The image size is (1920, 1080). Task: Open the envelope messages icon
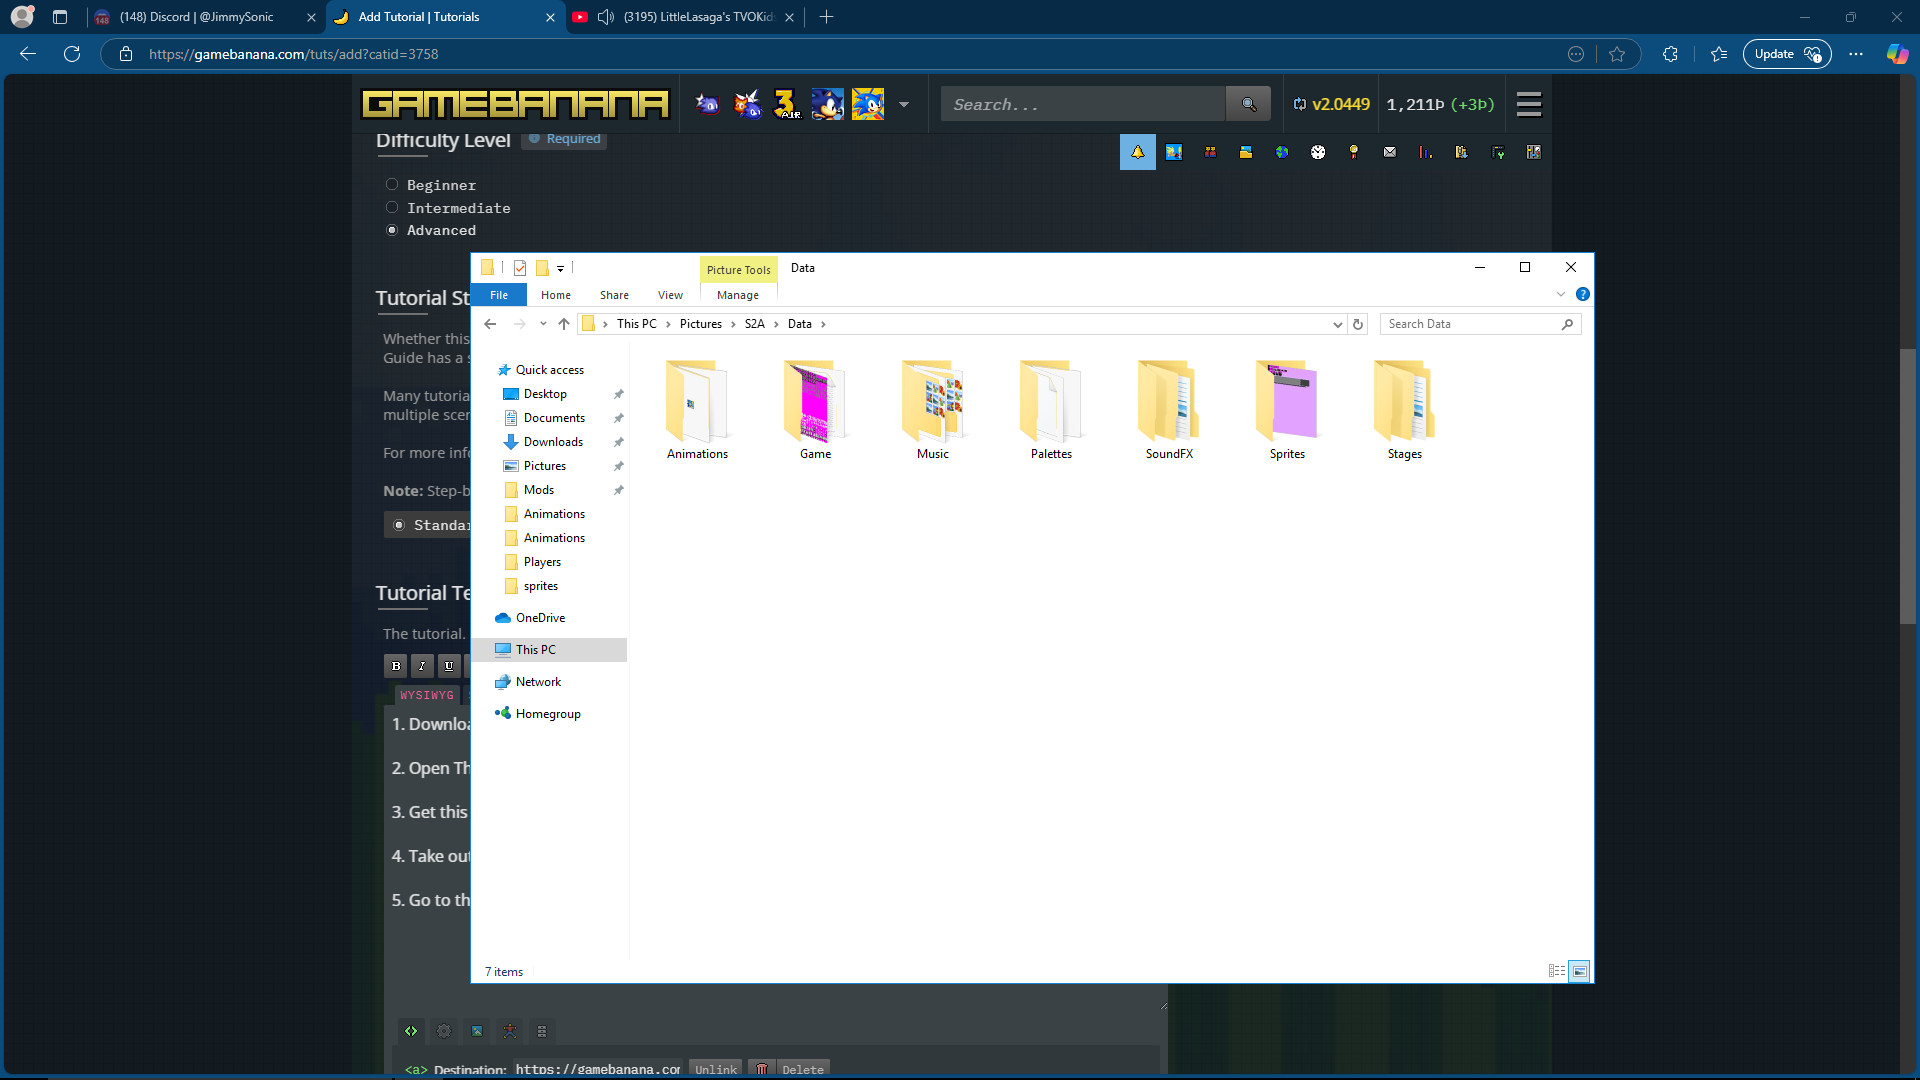1390,152
